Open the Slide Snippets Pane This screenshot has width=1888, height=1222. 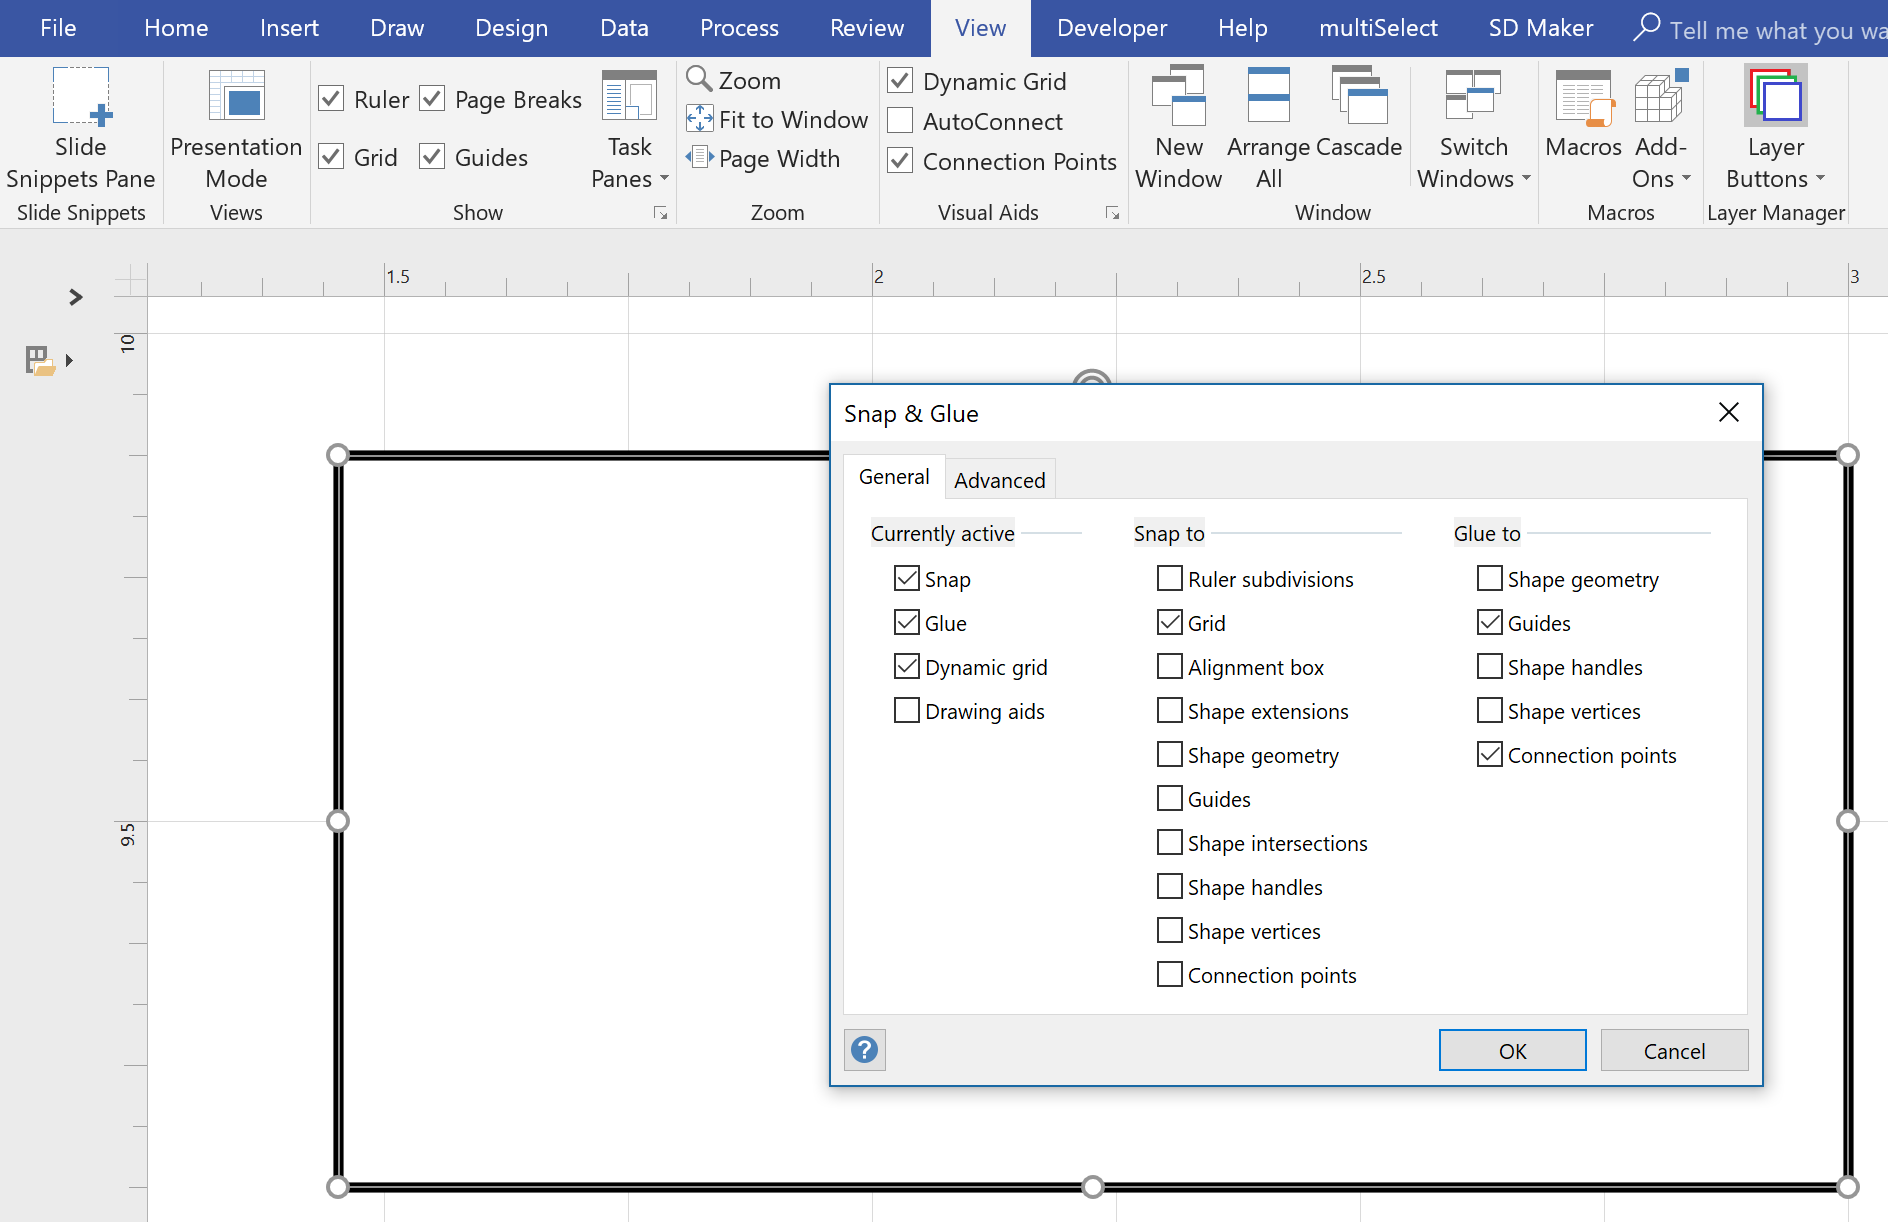pyautogui.click(x=80, y=125)
